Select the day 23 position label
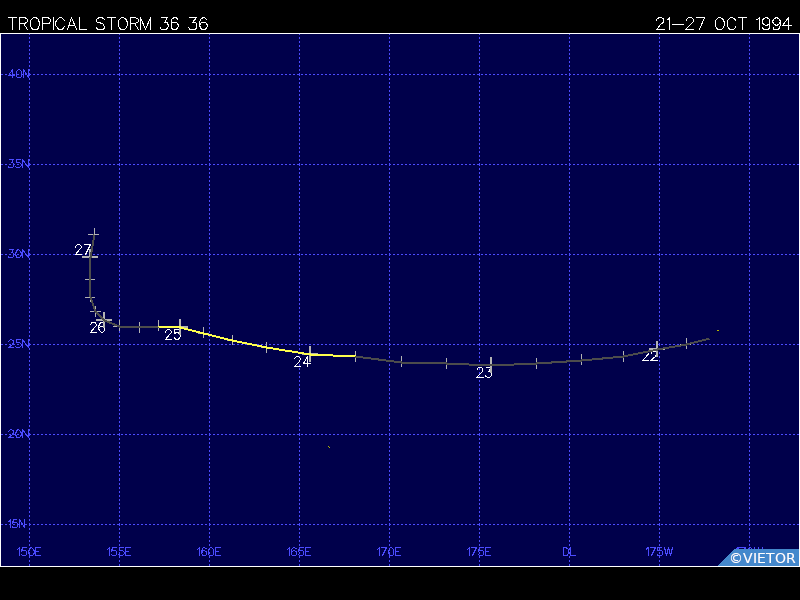 pyautogui.click(x=484, y=373)
